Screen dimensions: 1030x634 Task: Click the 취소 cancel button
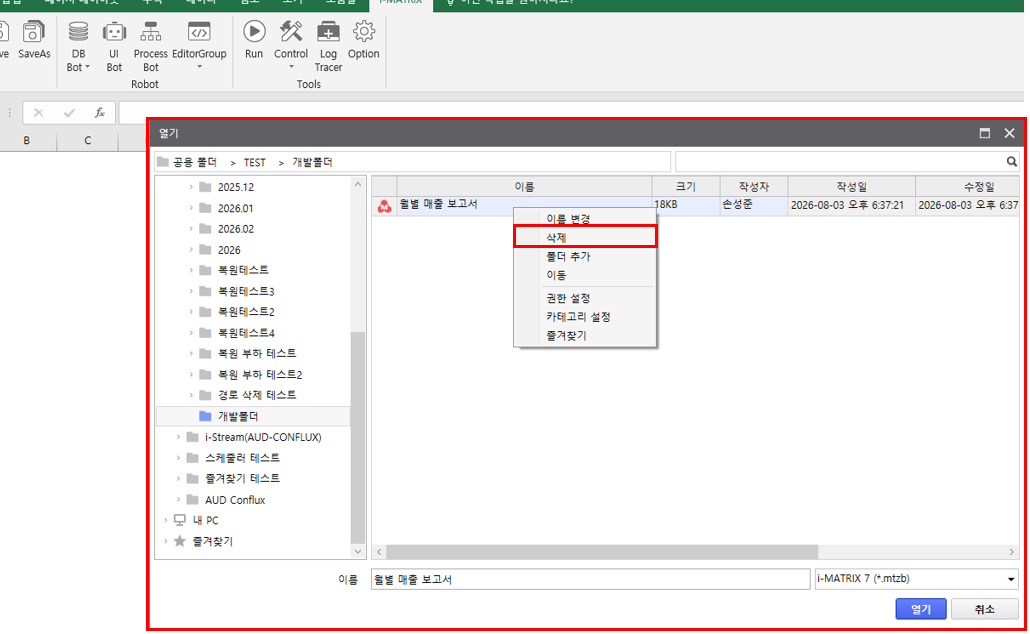tap(985, 609)
